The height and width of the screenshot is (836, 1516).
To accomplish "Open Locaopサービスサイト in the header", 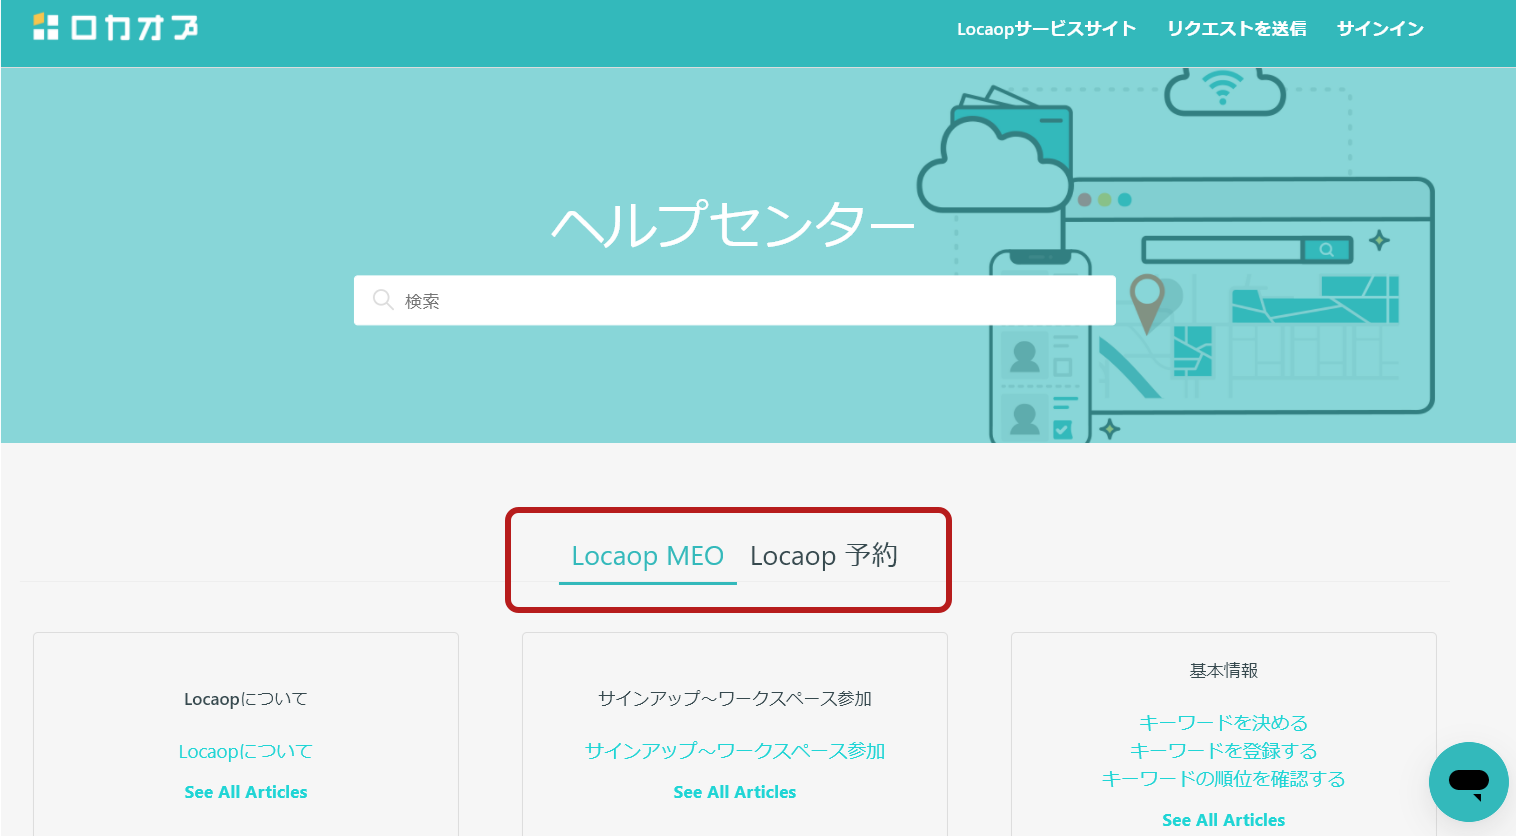I will click(1046, 29).
